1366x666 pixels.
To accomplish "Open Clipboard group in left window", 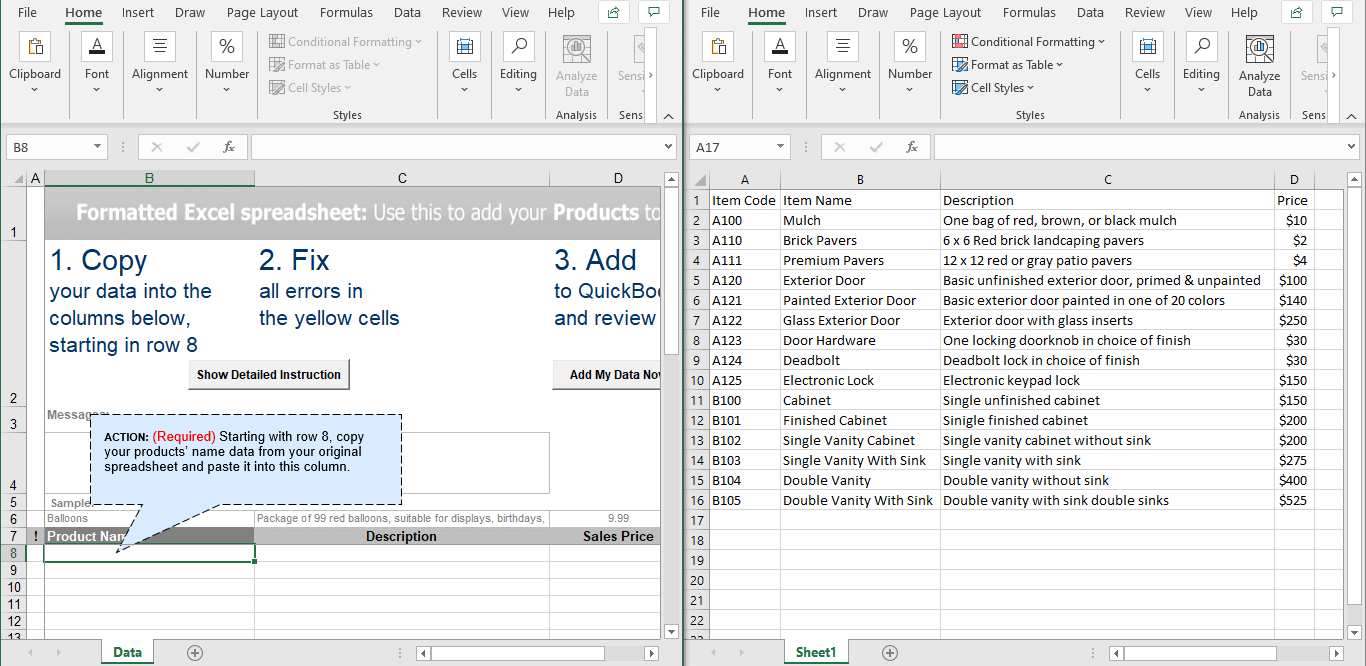I will [x=35, y=64].
